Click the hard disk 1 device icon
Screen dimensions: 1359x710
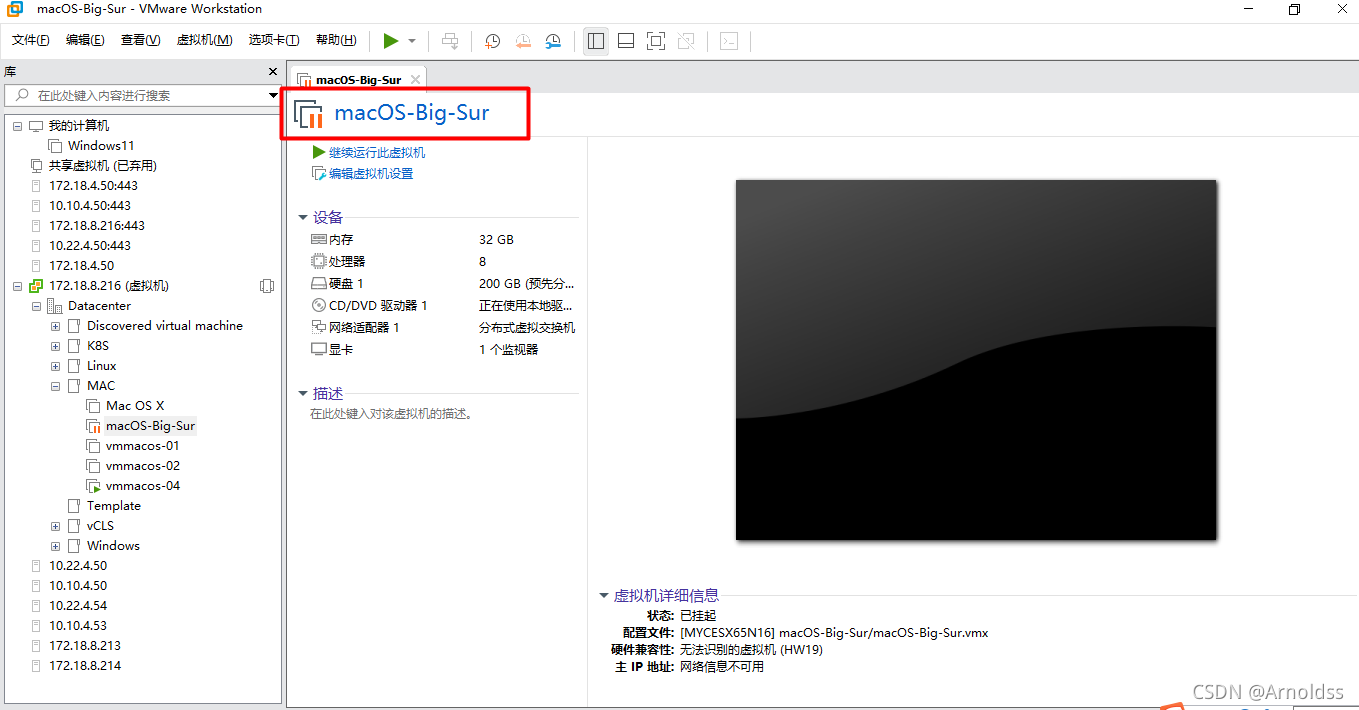319,284
